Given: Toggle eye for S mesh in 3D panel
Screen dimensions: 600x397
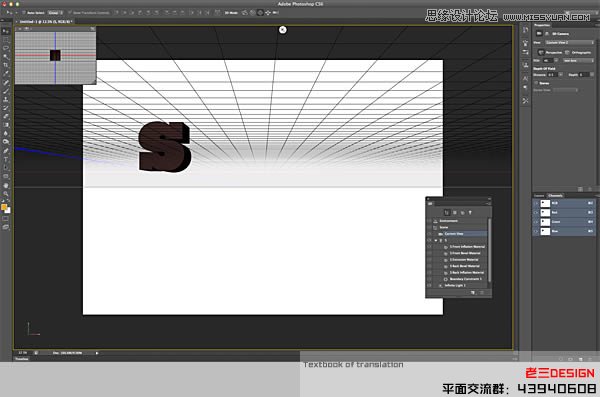Looking at the screenshot, I should (429, 240).
